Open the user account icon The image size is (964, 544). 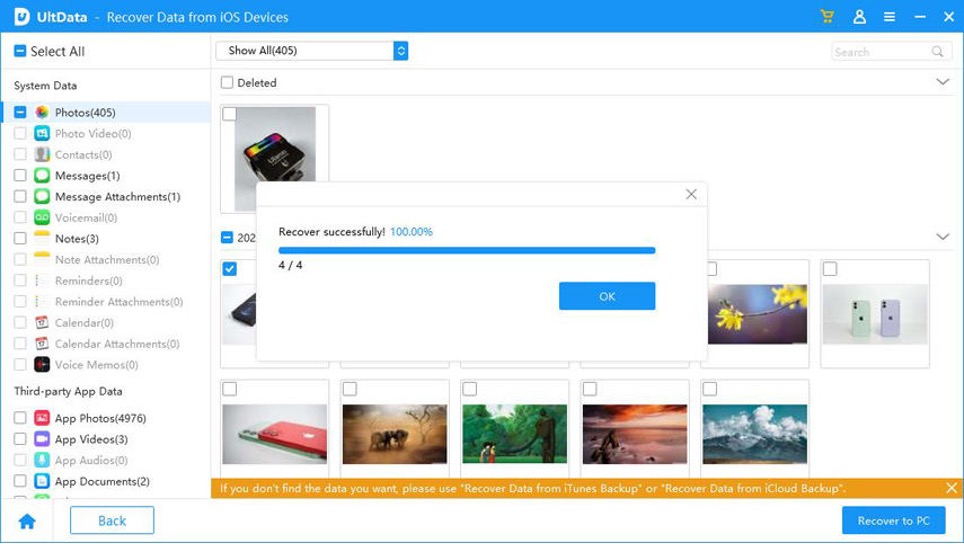tap(859, 17)
